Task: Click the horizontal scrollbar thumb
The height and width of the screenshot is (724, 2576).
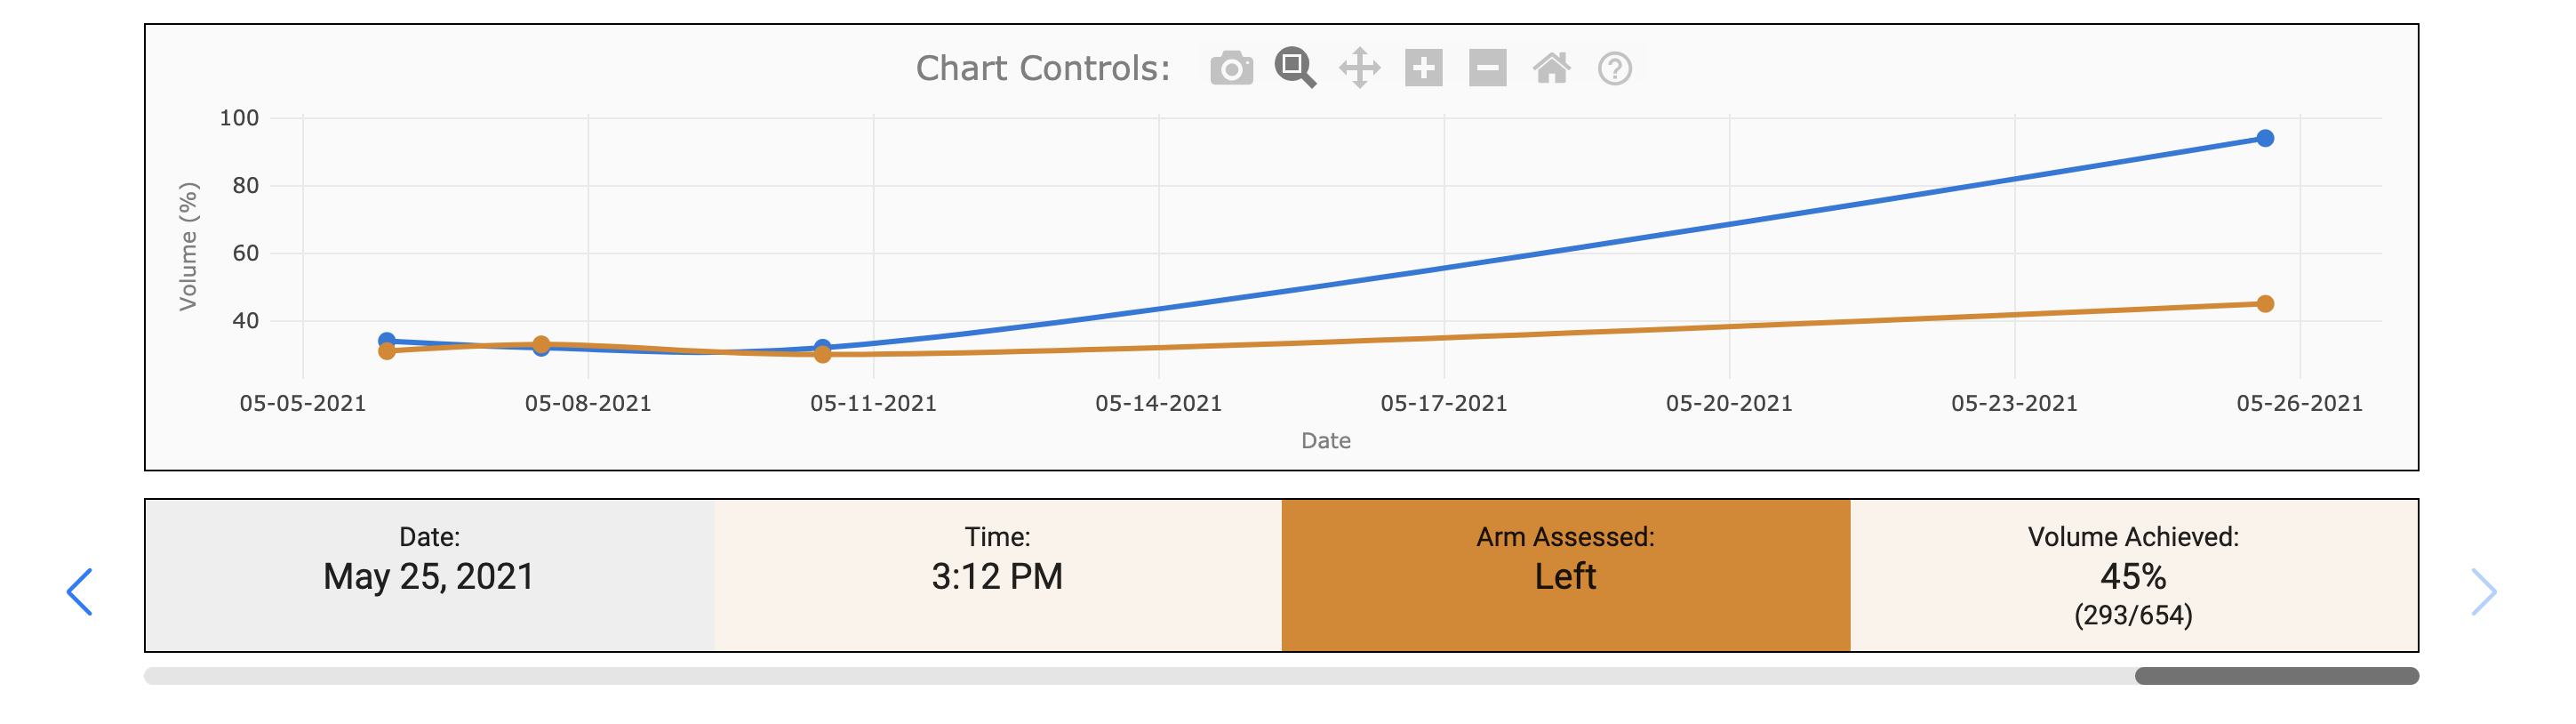Action: click(x=2276, y=676)
